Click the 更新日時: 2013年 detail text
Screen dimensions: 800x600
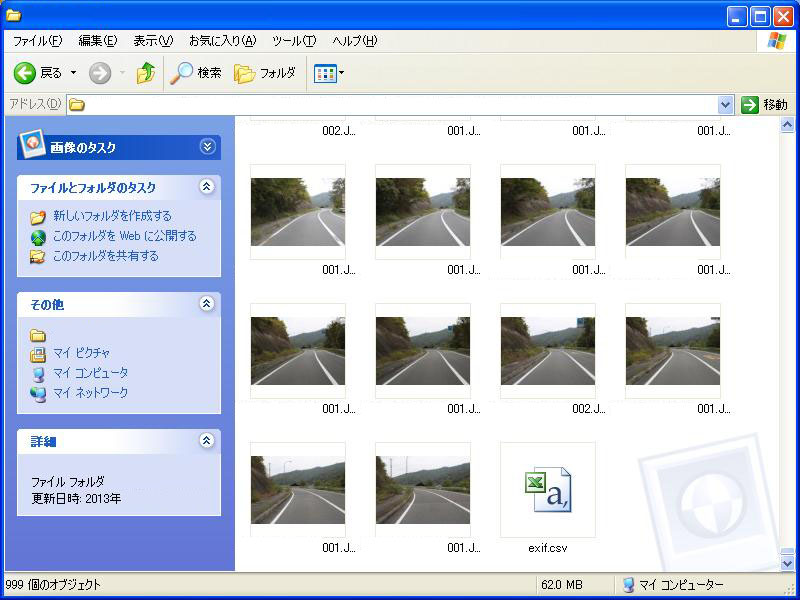76,498
